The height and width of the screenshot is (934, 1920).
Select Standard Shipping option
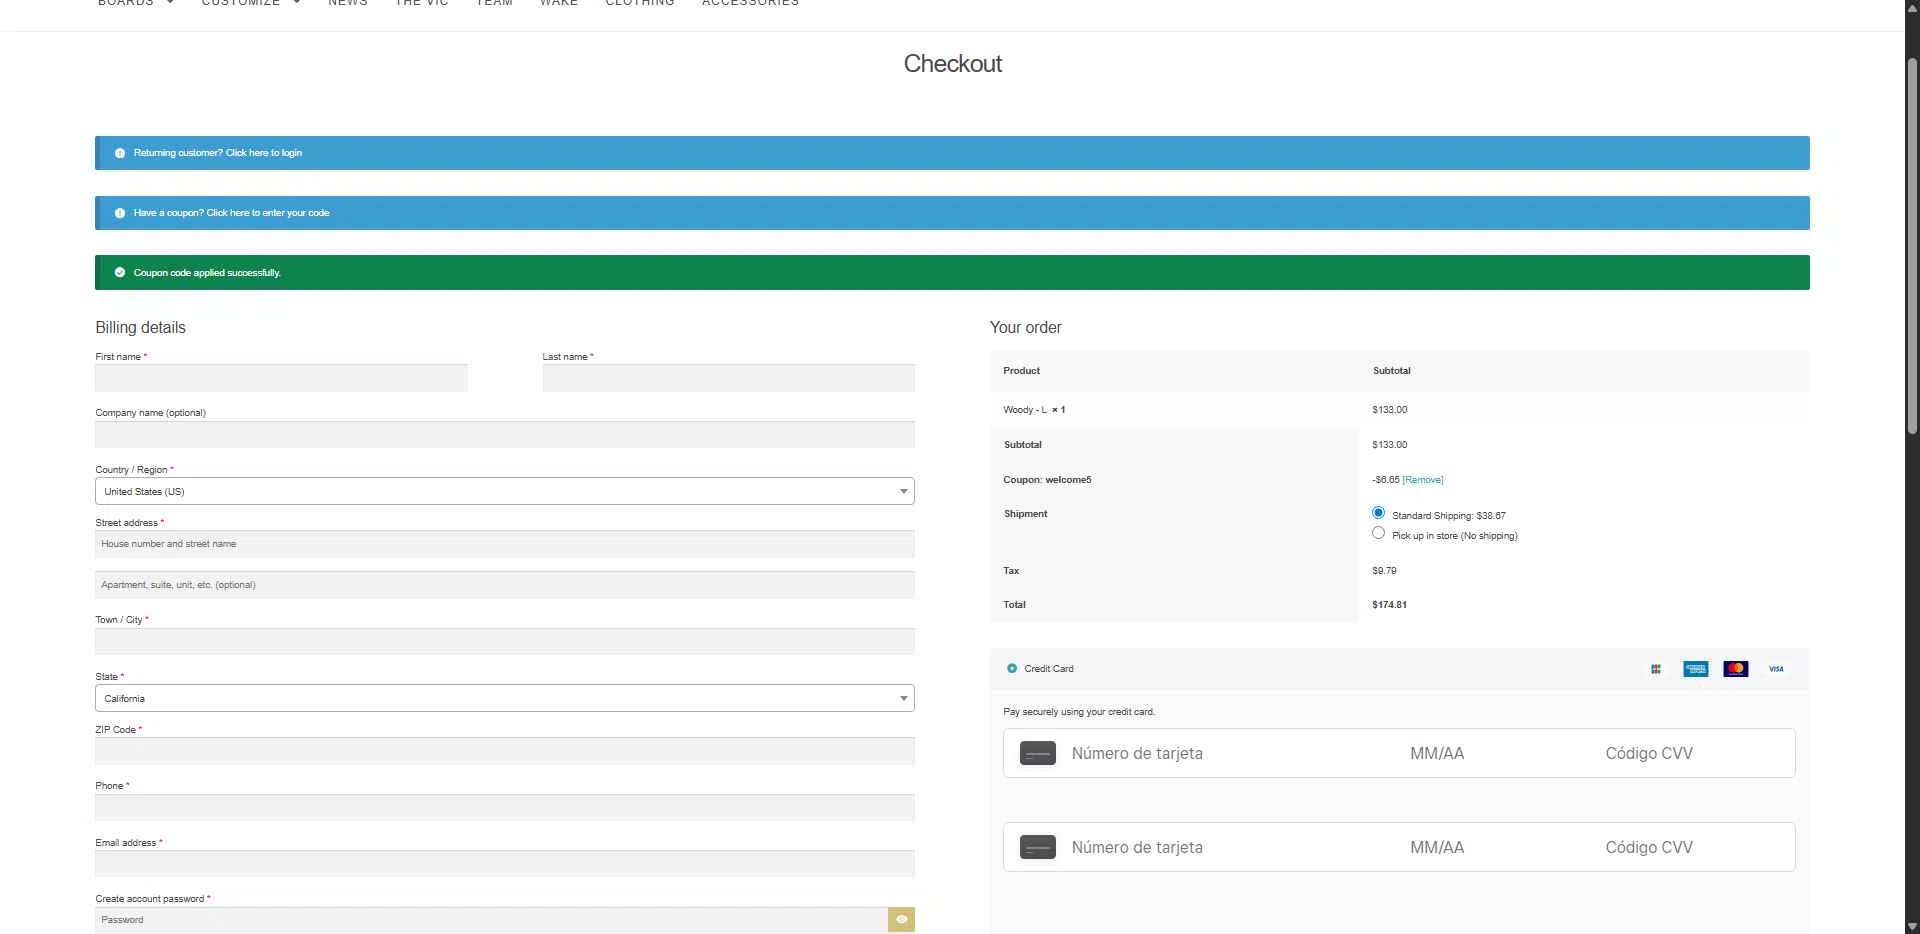tap(1378, 513)
